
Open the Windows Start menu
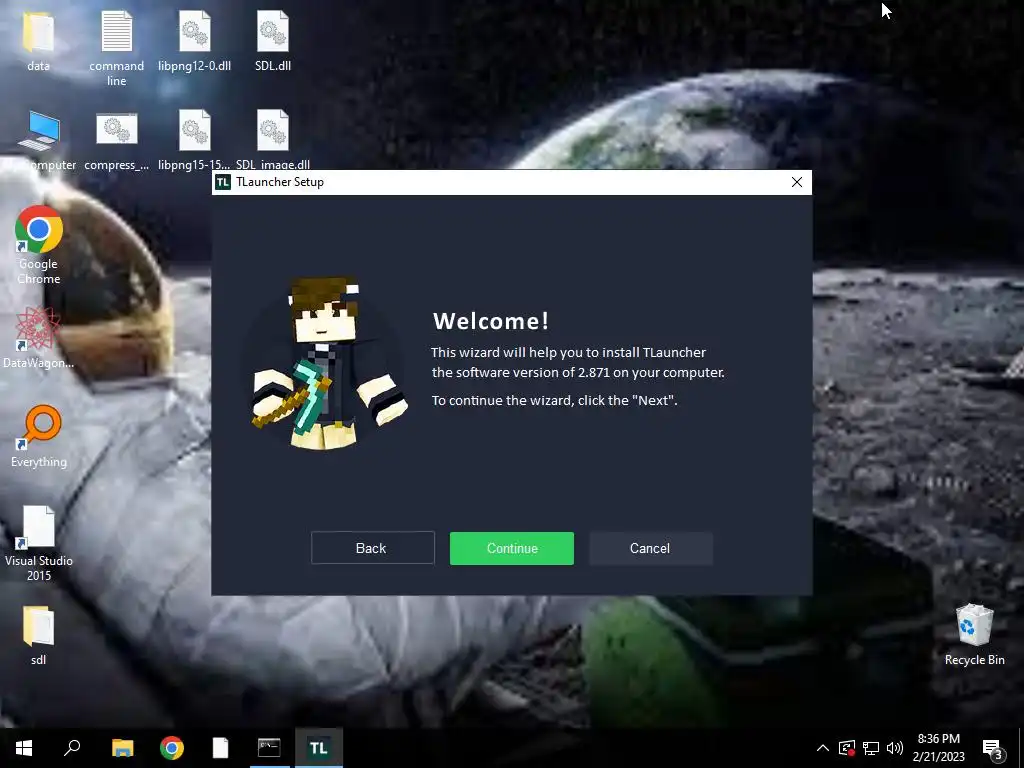[x=24, y=748]
